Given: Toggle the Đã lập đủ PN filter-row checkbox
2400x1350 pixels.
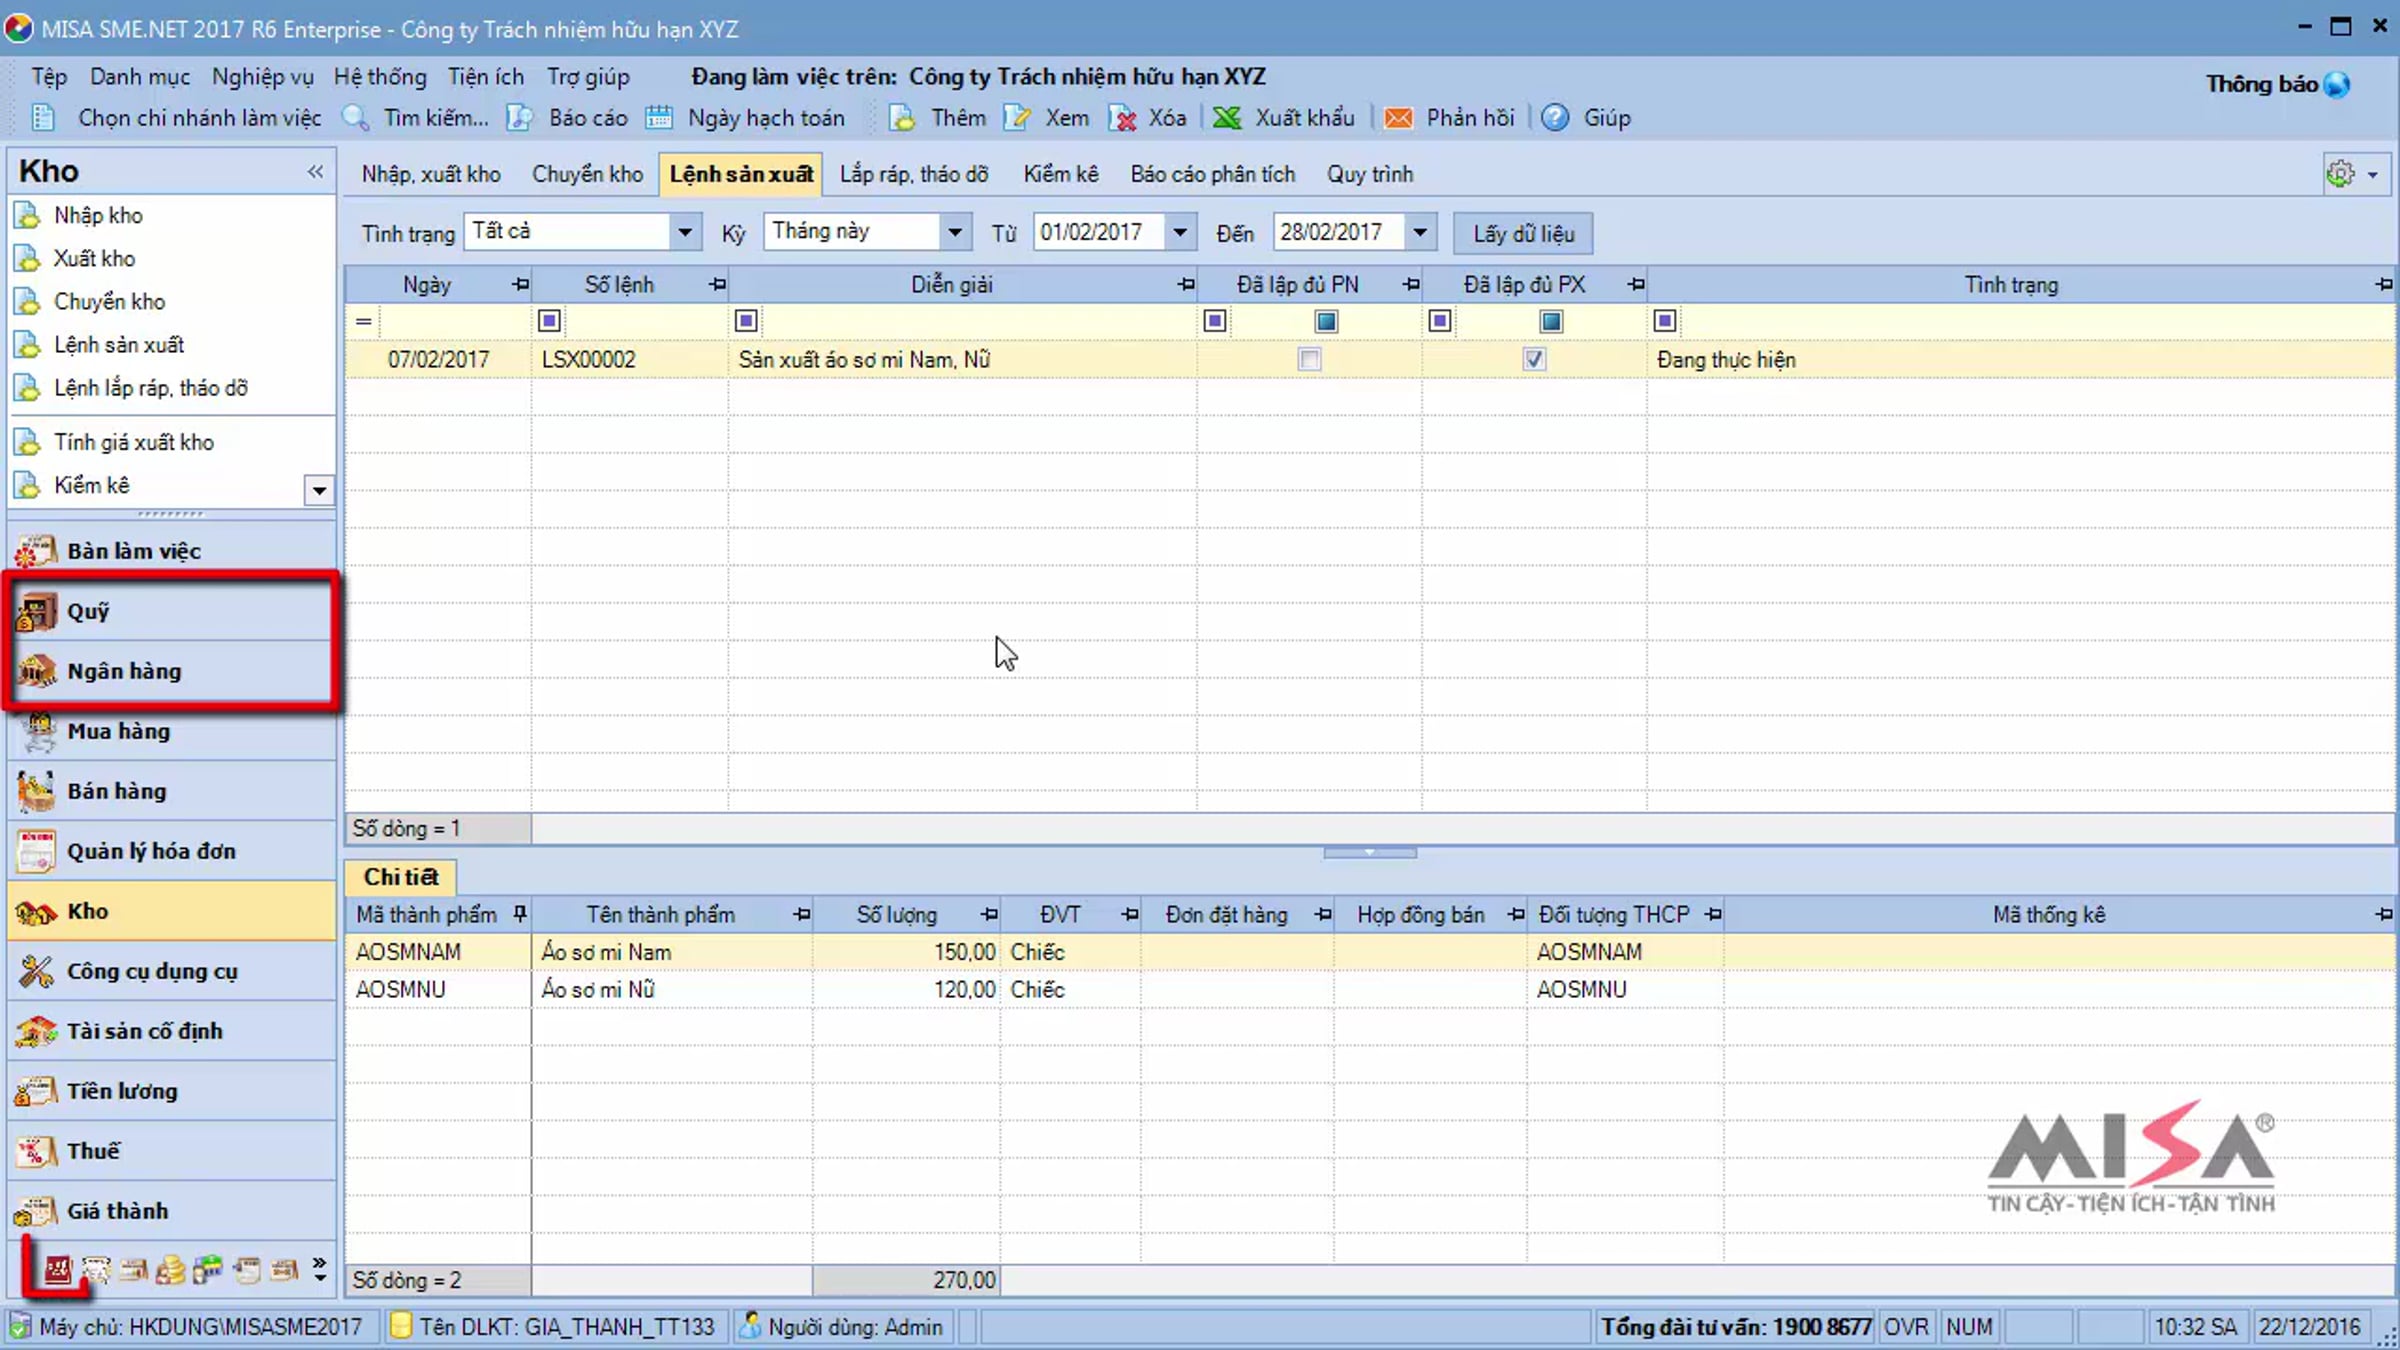Looking at the screenshot, I should click(1326, 321).
